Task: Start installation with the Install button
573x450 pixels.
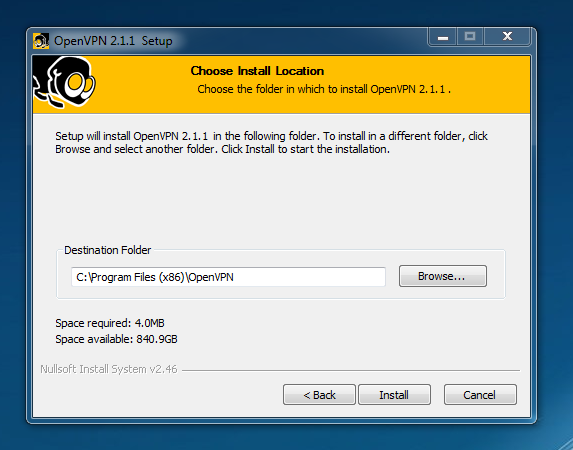Action: [394, 394]
